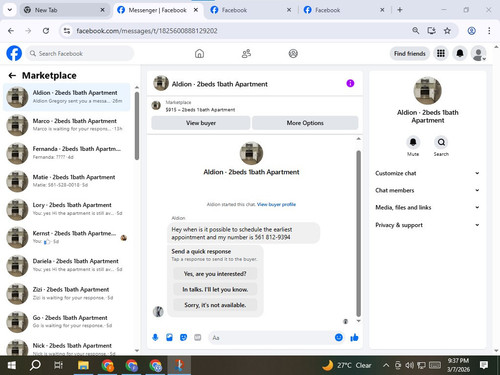This screenshot has width=500, height=375.
Task: Send a thumbs-up like
Action: (354, 338)
